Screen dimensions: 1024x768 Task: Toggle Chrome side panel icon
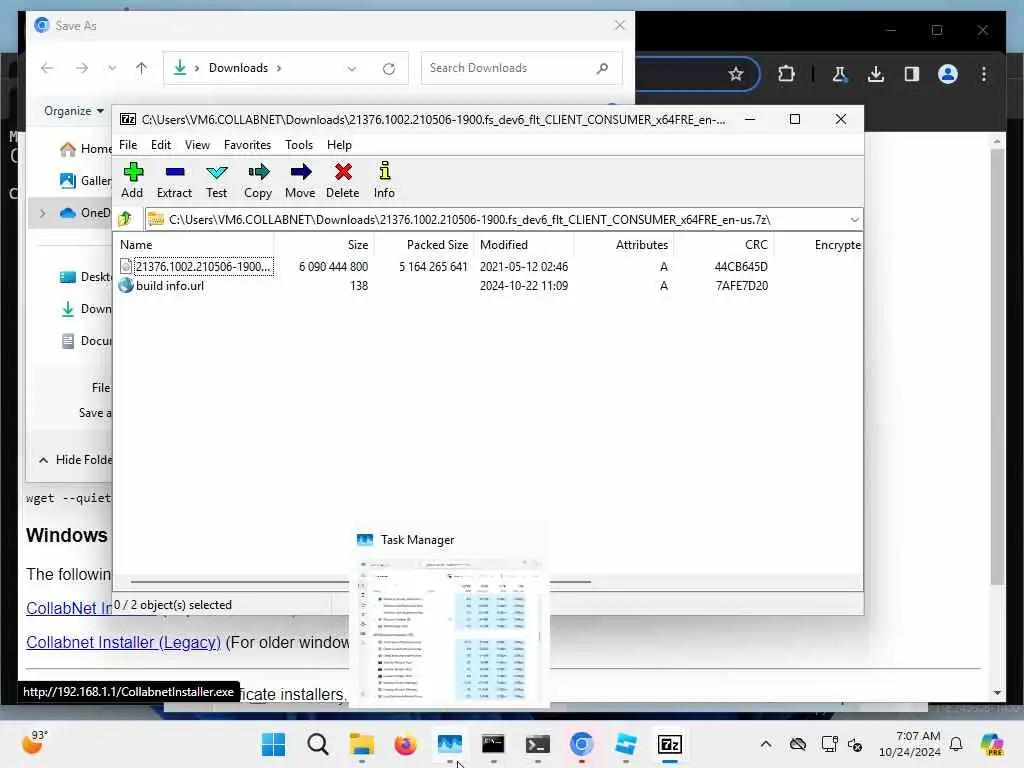click(912, 74)
